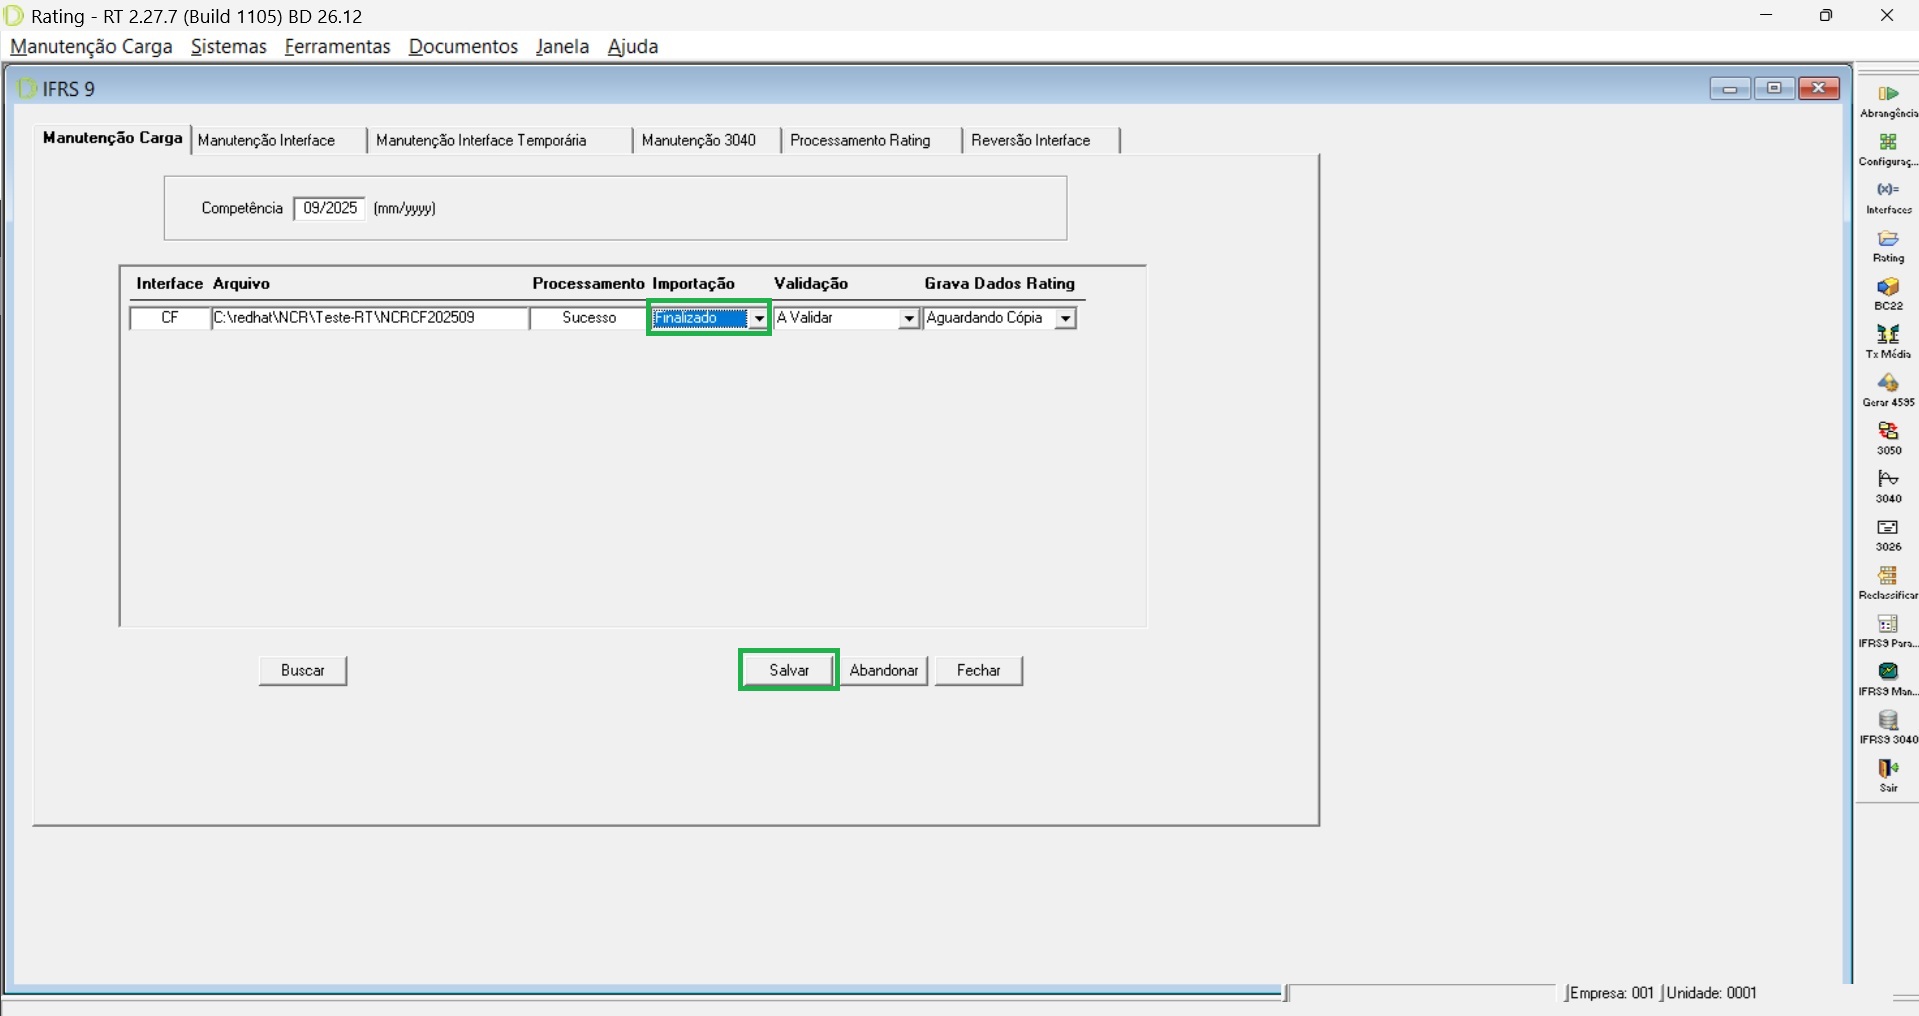
Task: Click the IFRS 9 window title icon
Action: click(27, 89)
